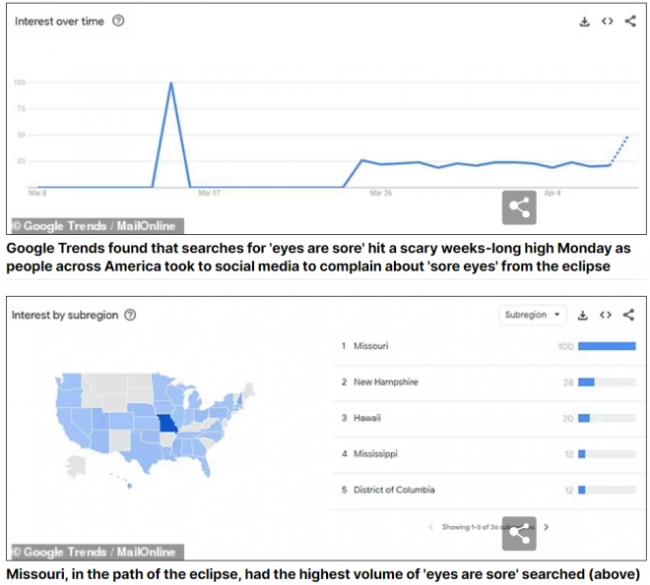650x585 pixels.
Task: Click Missouri's full blue interest bar
Action: coord(607,346)
